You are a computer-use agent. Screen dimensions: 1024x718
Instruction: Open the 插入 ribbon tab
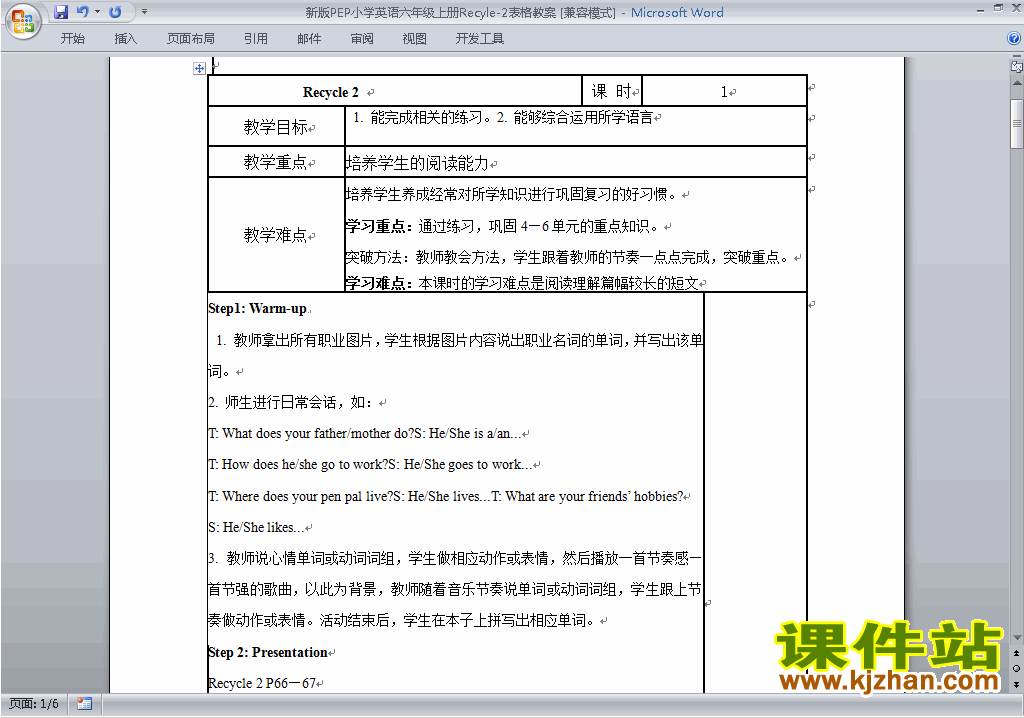pos(125,39)
